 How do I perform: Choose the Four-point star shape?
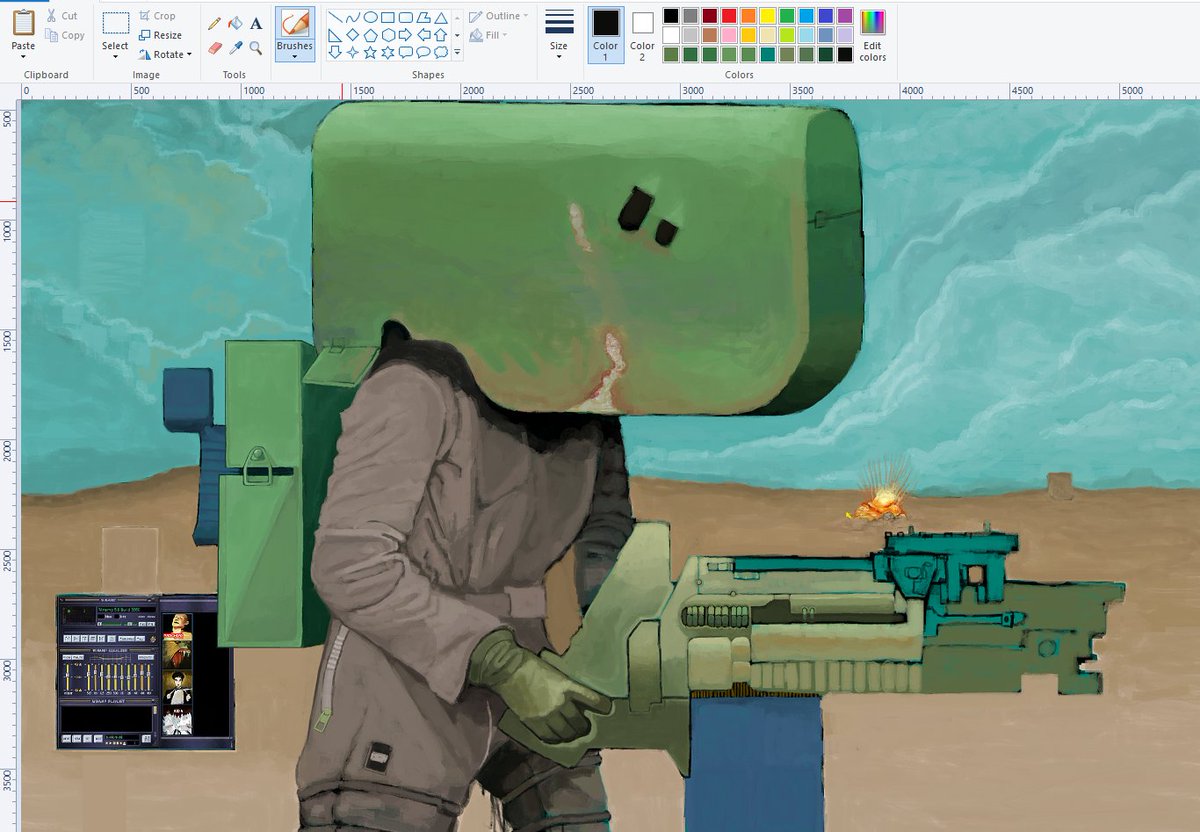point(353,52)
